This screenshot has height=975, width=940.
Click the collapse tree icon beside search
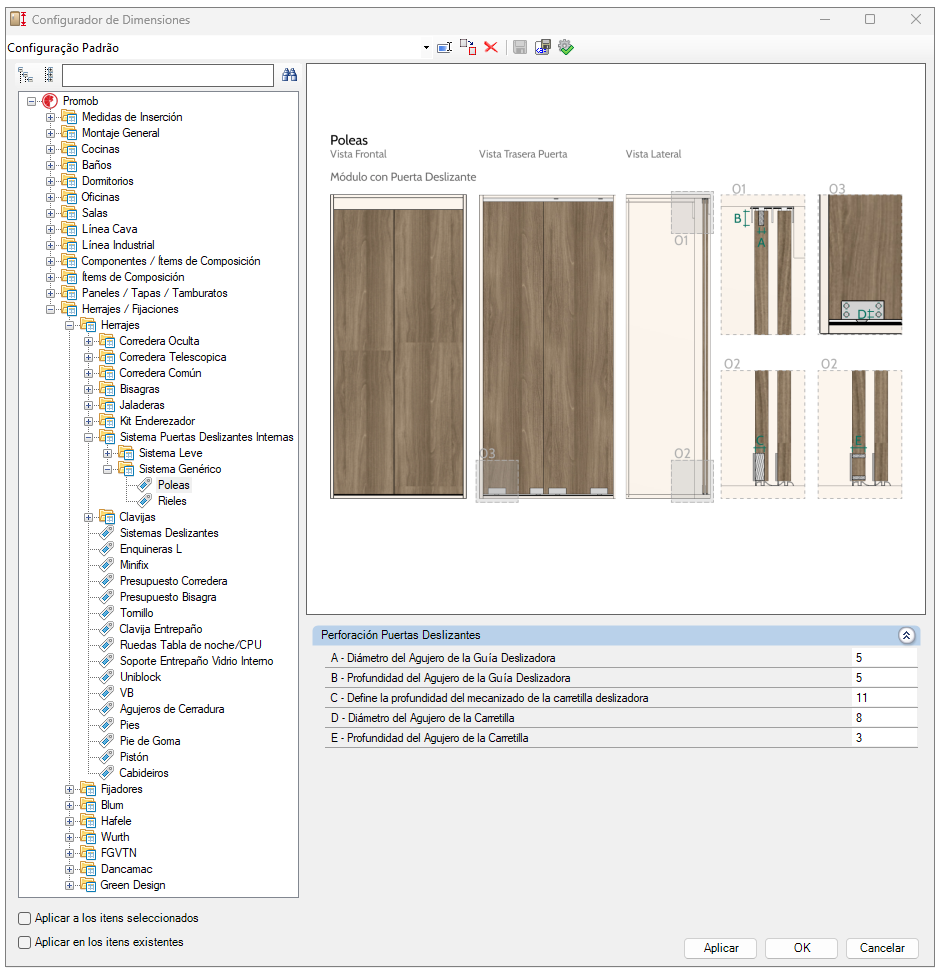(x=48, y=75)
